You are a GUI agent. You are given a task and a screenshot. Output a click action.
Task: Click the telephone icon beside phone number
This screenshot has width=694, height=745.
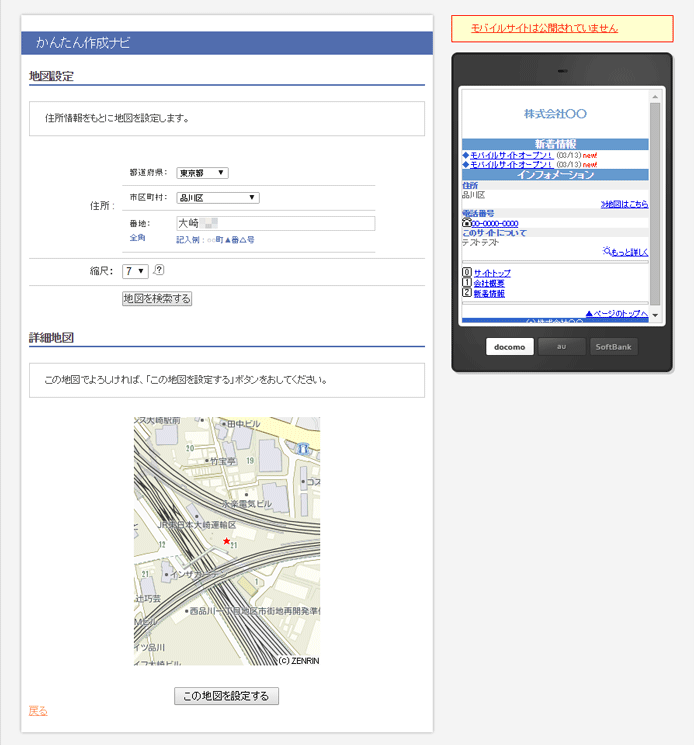466,223
